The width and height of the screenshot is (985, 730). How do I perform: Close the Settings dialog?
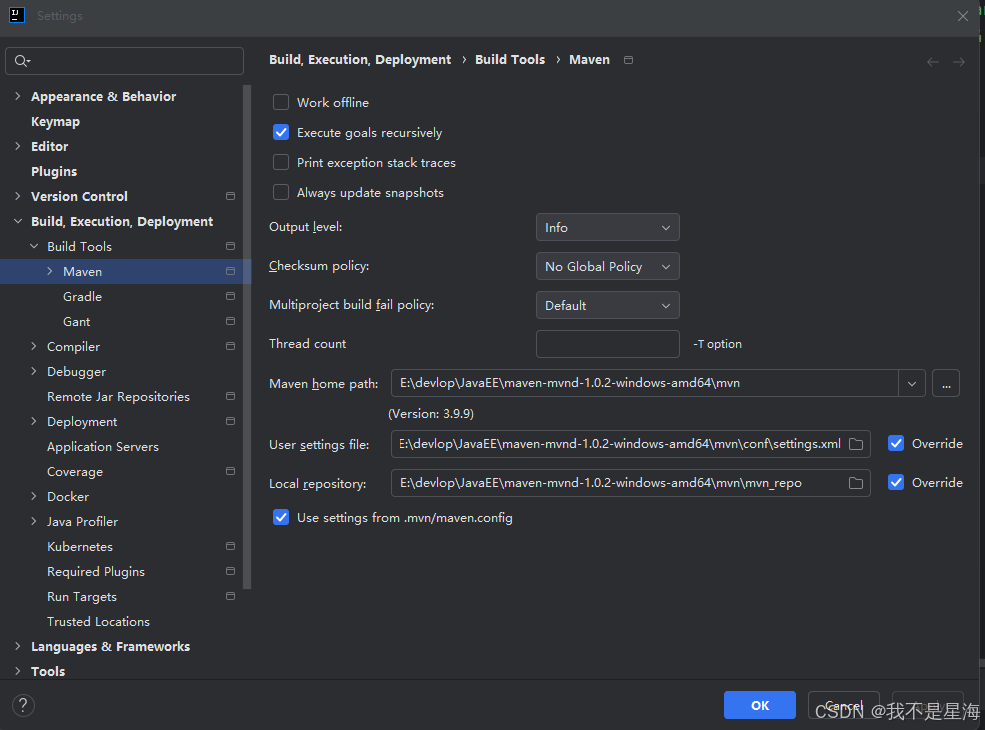click(962, 16)
